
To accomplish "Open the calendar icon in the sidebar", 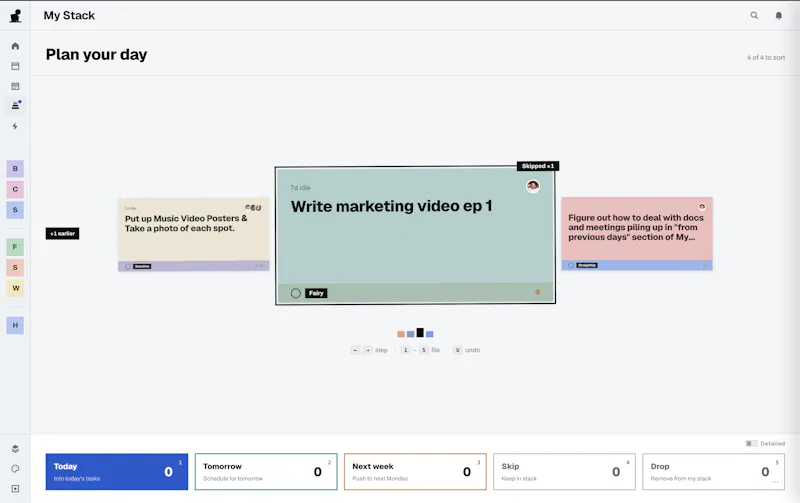I will click(15, 86).
